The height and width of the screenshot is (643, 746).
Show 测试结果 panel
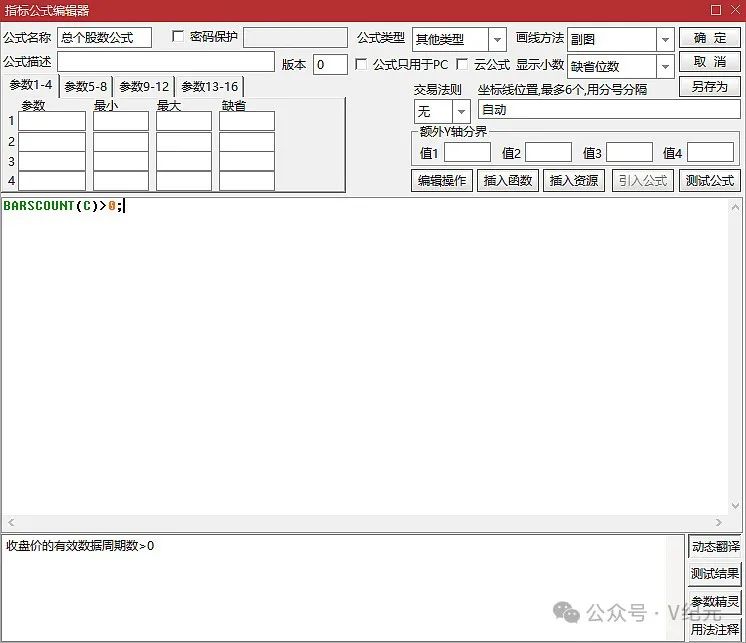[x=715, y=574]
